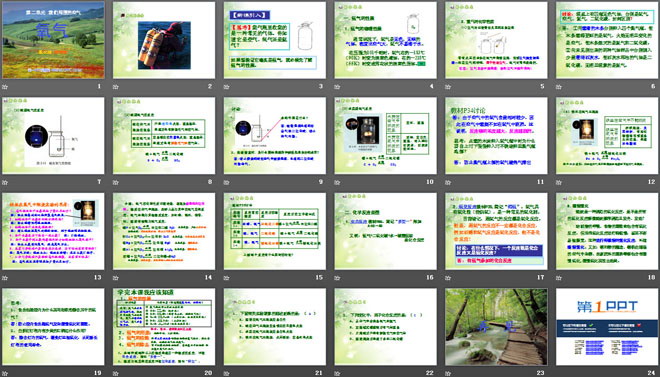Click the star icon under slide 17
This screenshot has width=660, height=377.
click(x=448, y=278)
